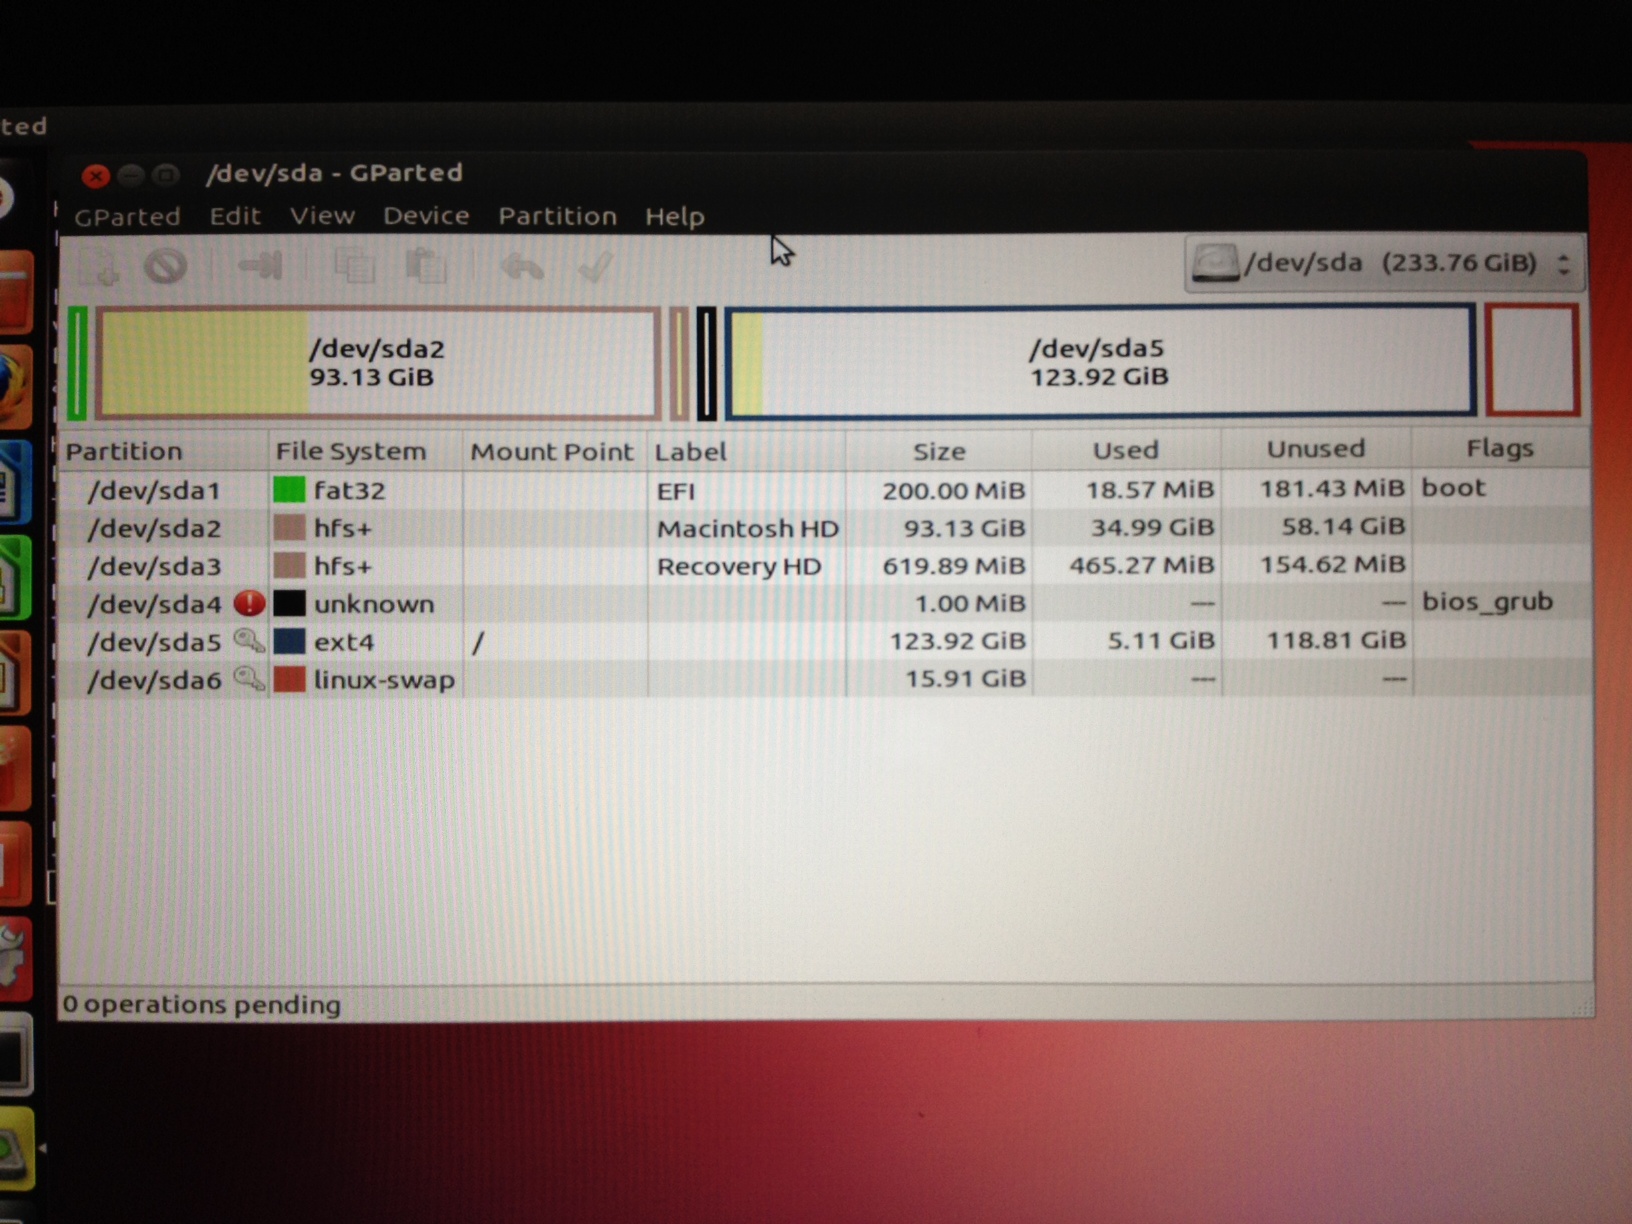Click the Resize/Move toolbar icon
1632x1224 pixels.
(261, 266)
